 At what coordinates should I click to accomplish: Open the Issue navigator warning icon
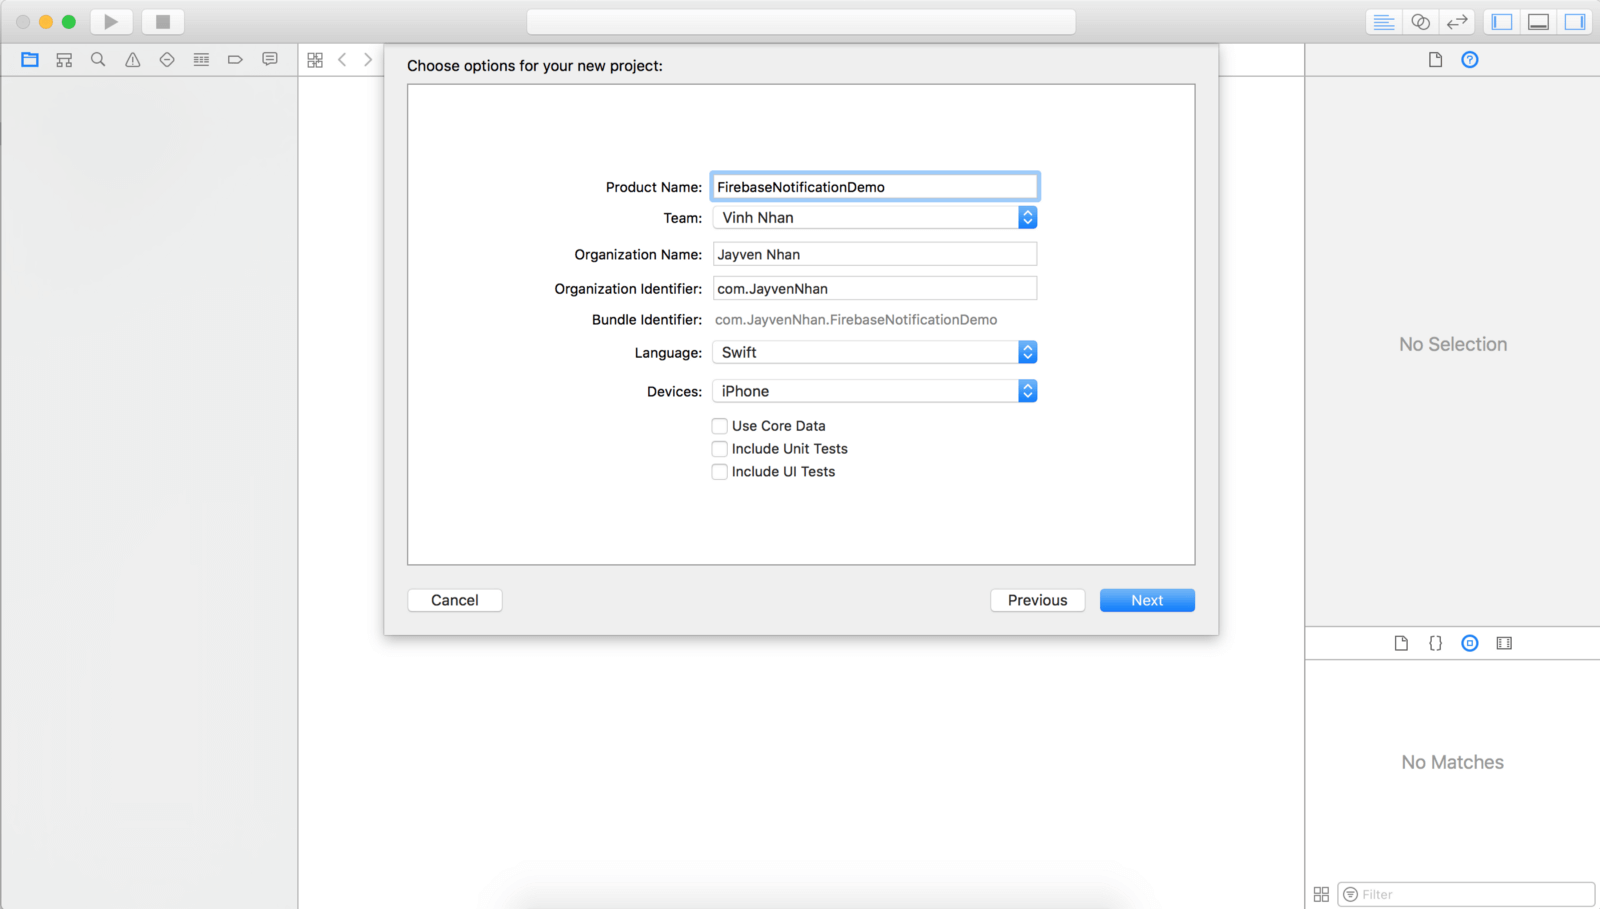click(132, 60)
